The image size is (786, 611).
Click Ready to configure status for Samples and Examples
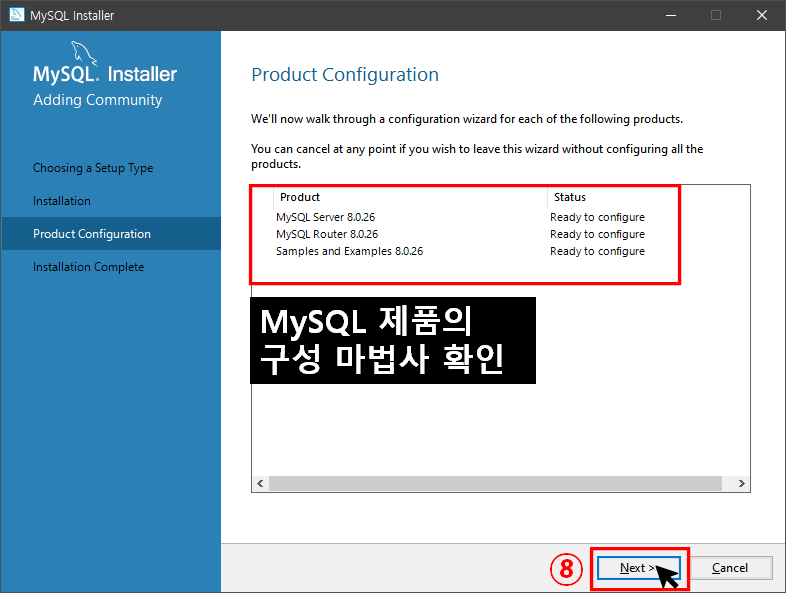click(597, 251)
